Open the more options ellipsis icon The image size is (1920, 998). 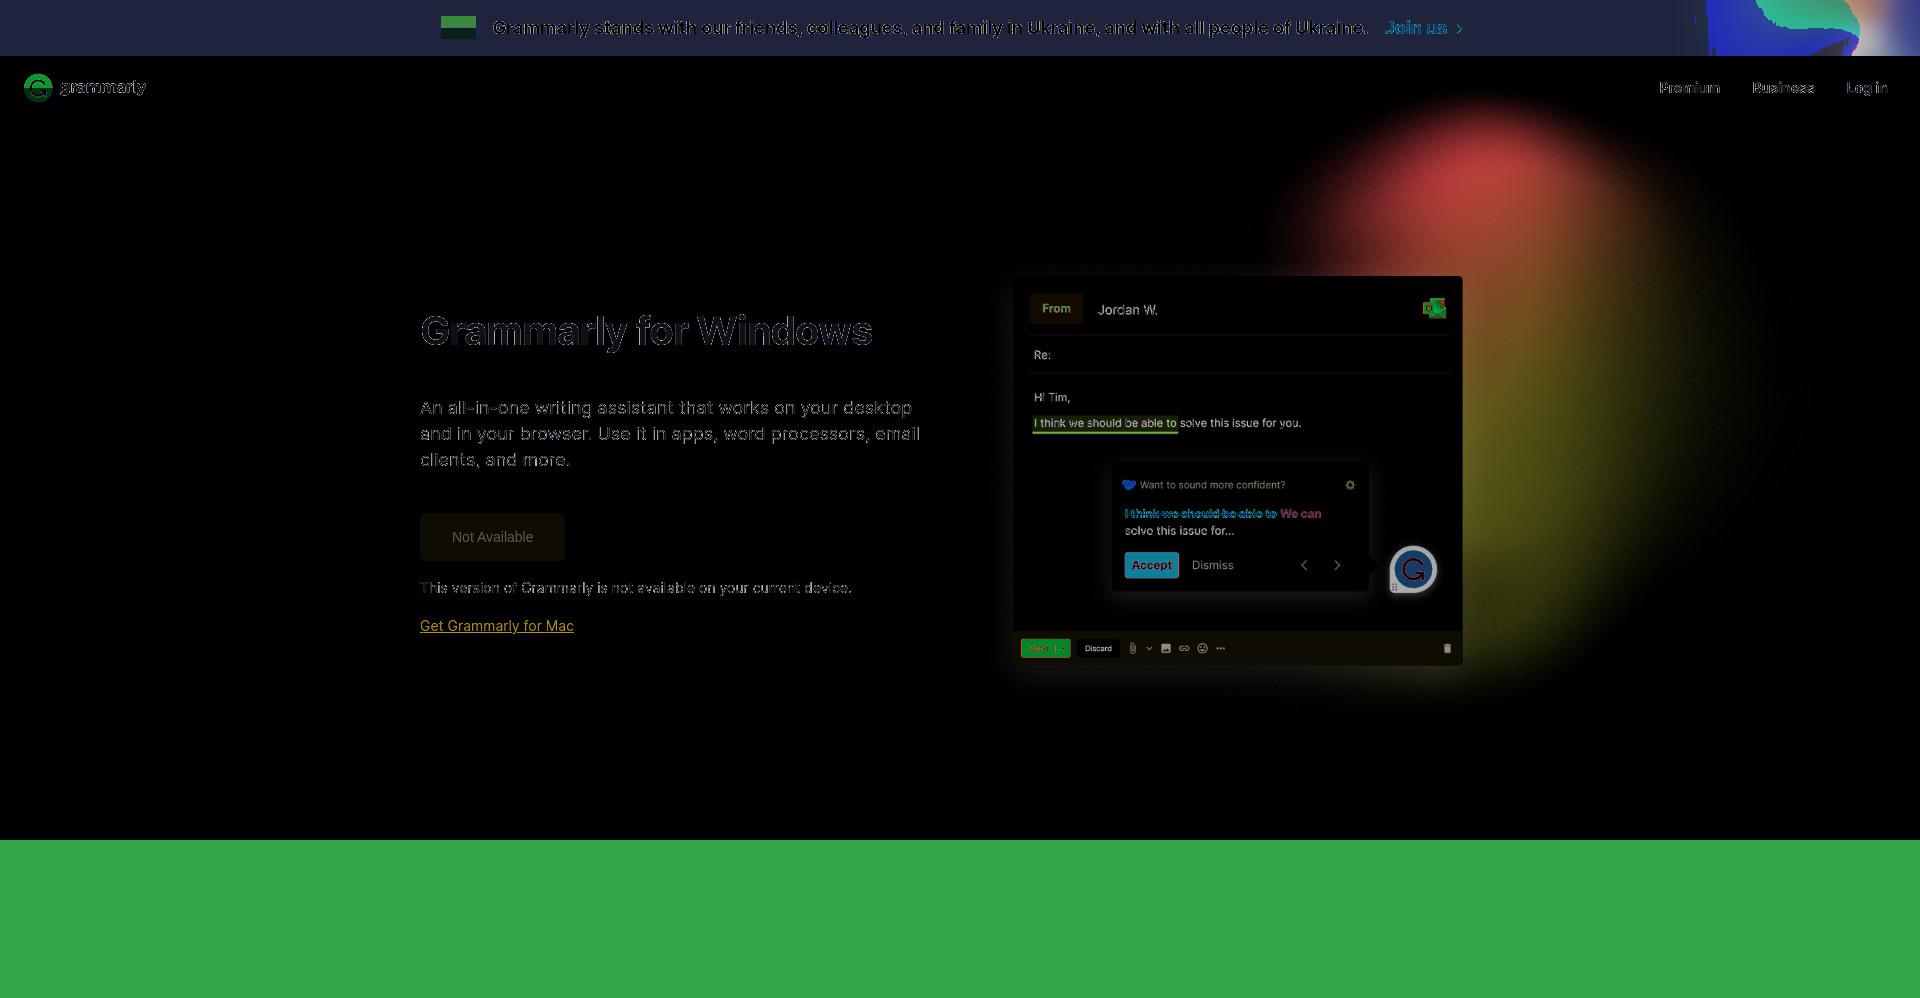tap(1220, 648)
